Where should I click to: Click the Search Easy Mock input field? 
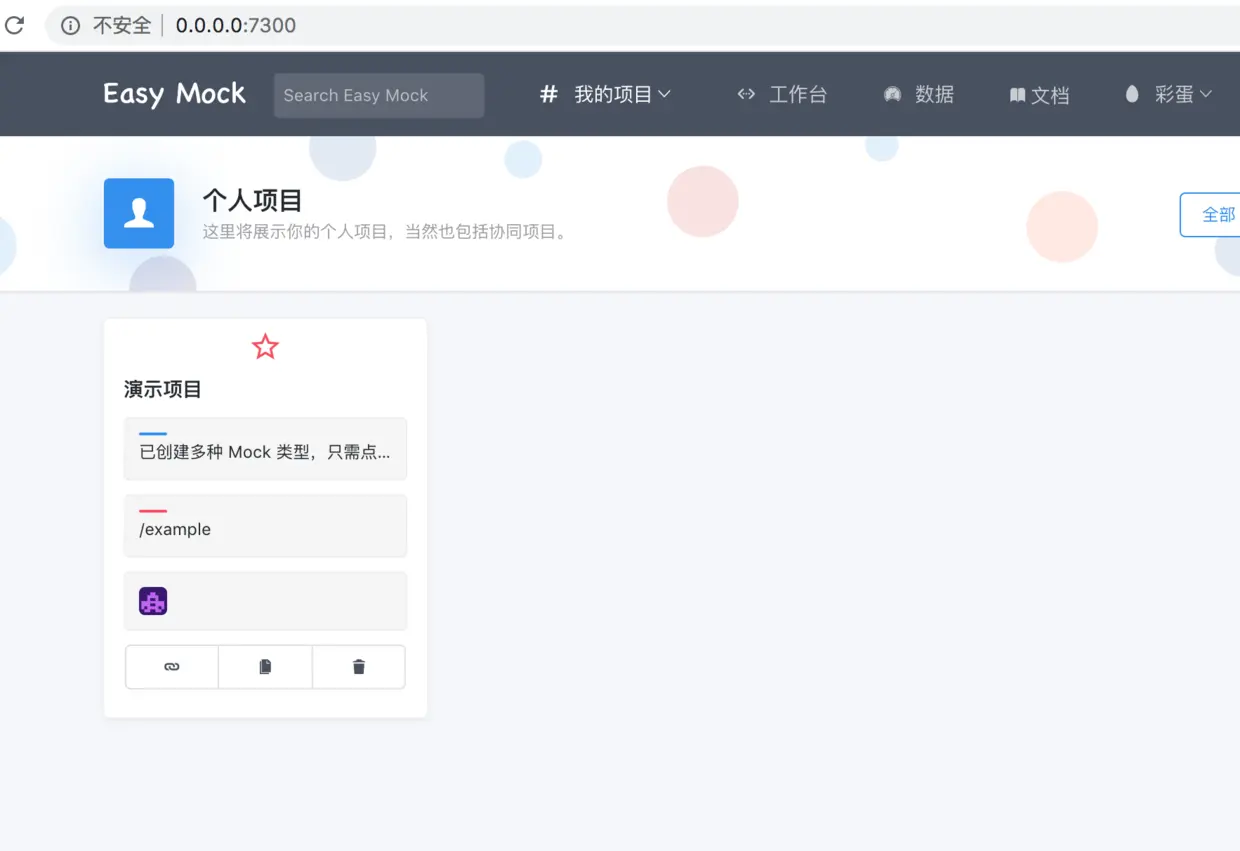pos(378,95)
